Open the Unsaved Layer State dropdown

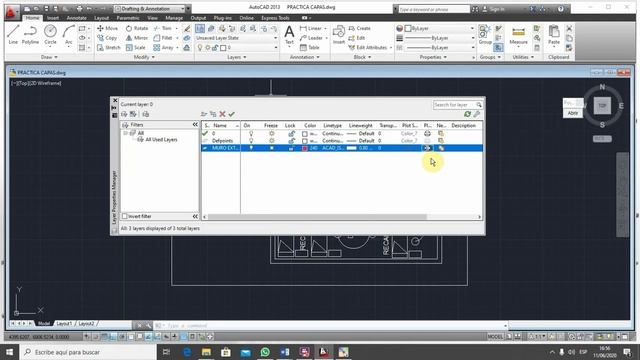pyautogui.click(x=237, y=38)
